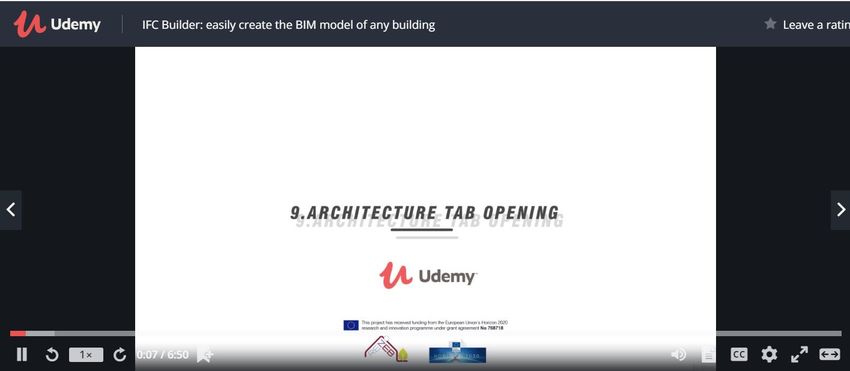Click the star icon beside Leave a rating

pos(770,24)
